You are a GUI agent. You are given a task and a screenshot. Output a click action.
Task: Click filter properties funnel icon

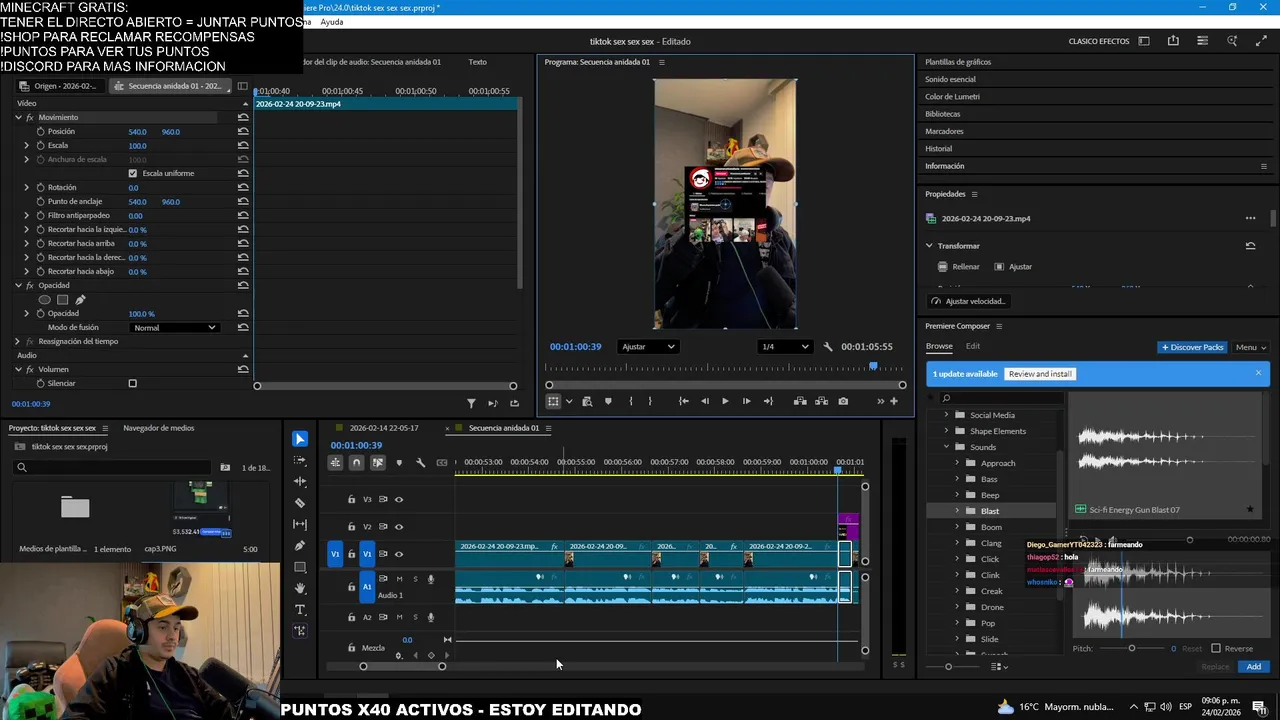[x=471, y=403]
